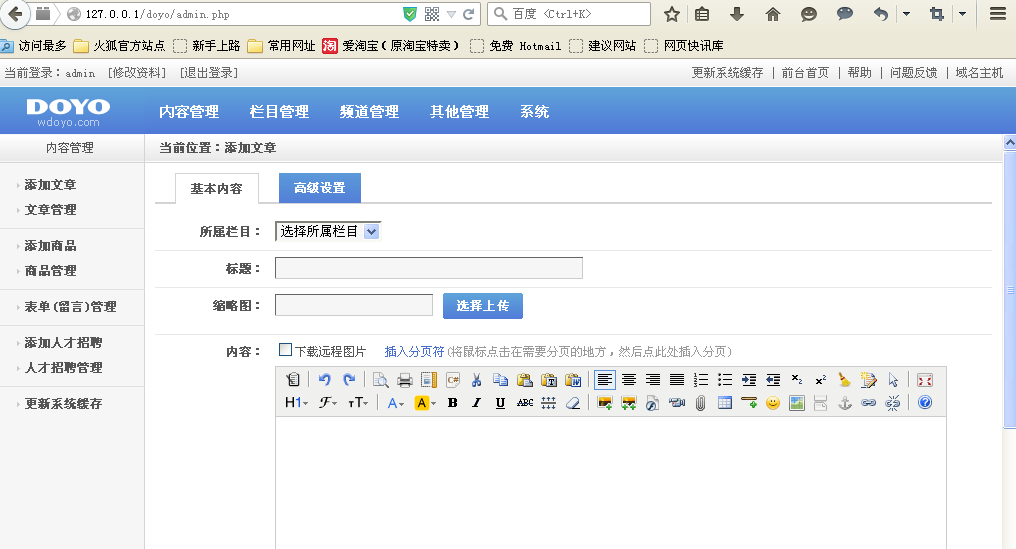Click the Superscript icon
1016x549 pixels.
tap(820, 380)
